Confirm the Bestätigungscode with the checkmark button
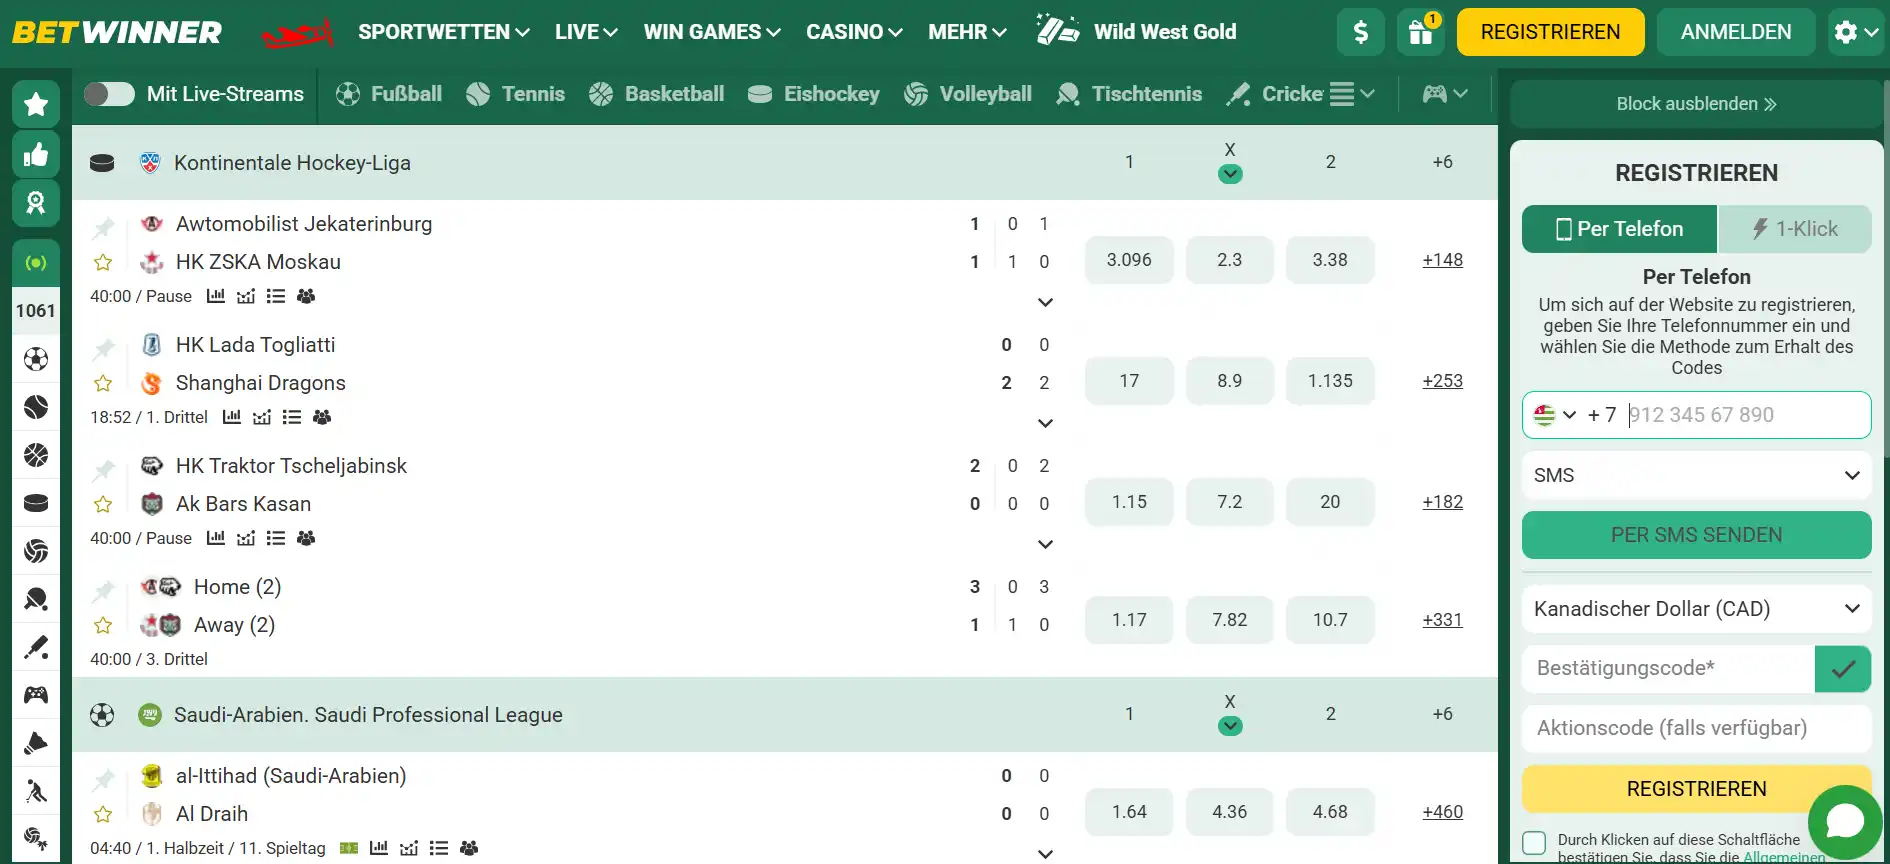1890x864 pixels. tap(1843, 669)
